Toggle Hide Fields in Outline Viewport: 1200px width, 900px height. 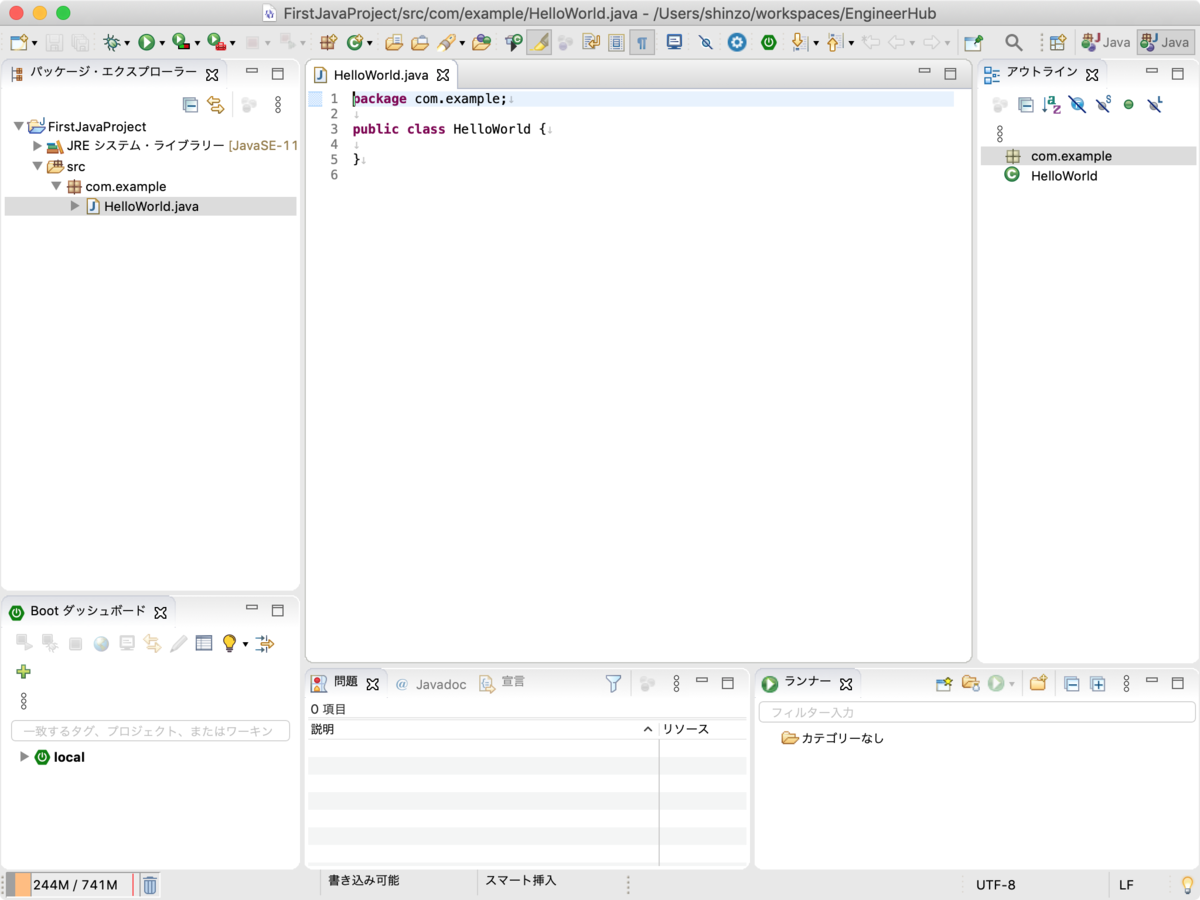point(1077,104)
